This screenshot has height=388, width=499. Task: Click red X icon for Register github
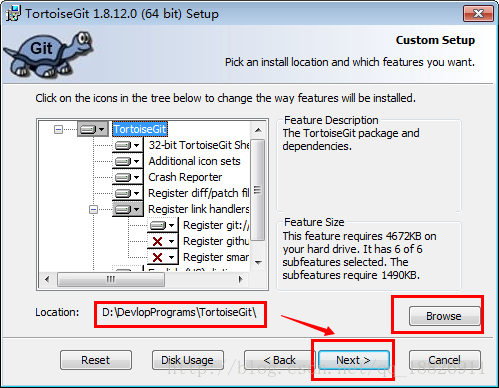pyautogui.click(x=162, y=241)
